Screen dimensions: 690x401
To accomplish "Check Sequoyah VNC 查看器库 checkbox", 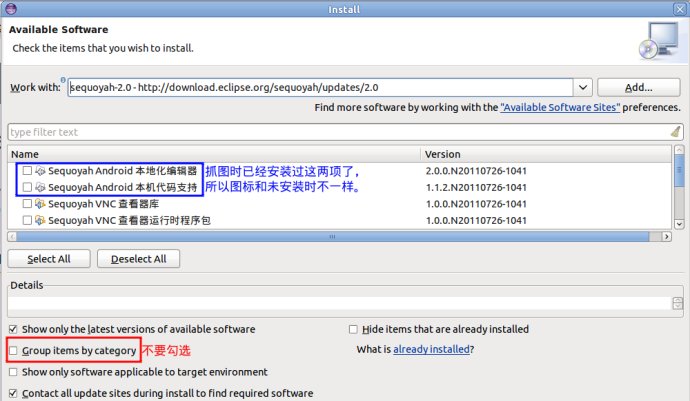I will [27, 204].
